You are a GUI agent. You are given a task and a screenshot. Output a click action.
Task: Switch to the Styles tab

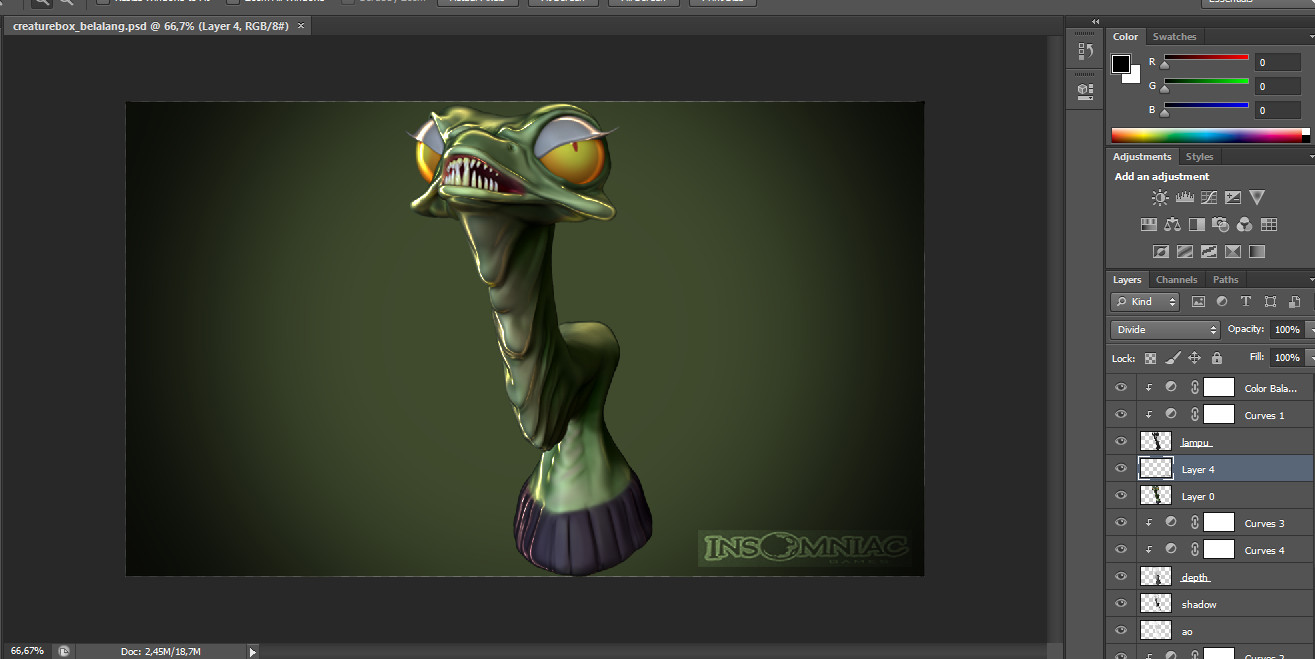coord(1199,157)
